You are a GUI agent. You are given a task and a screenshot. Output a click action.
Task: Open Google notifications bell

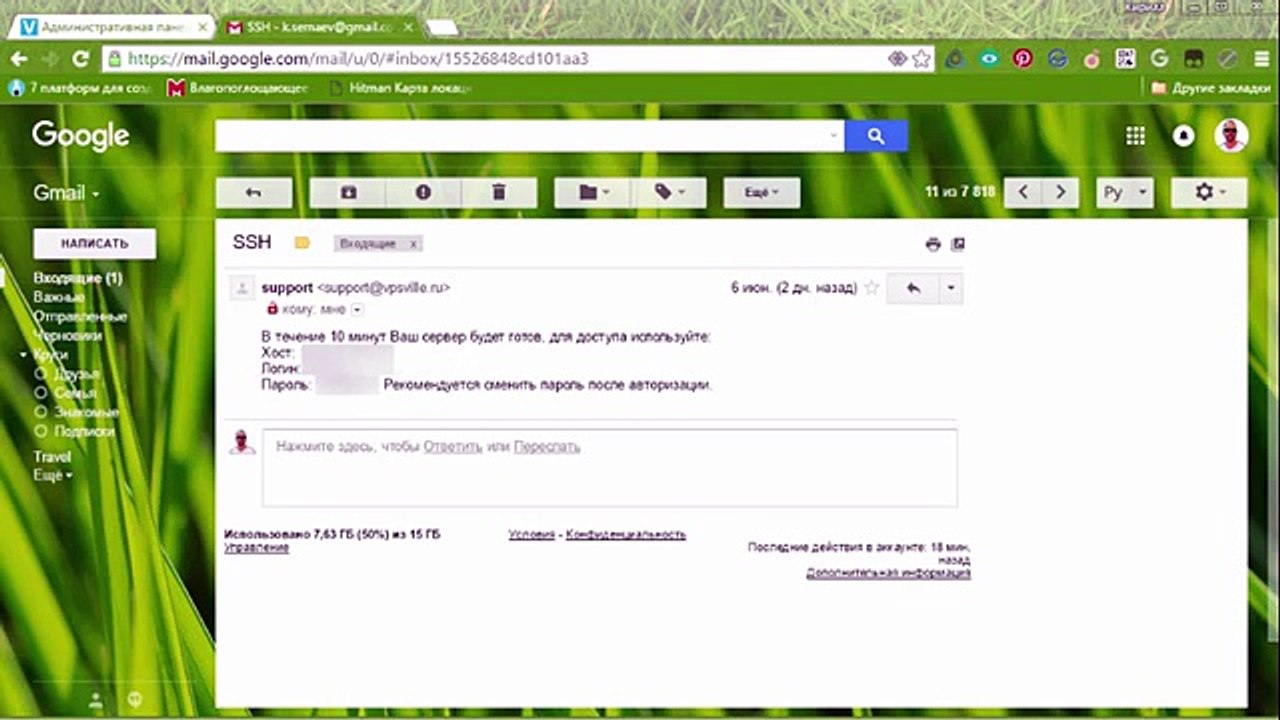pos(1184,136)
